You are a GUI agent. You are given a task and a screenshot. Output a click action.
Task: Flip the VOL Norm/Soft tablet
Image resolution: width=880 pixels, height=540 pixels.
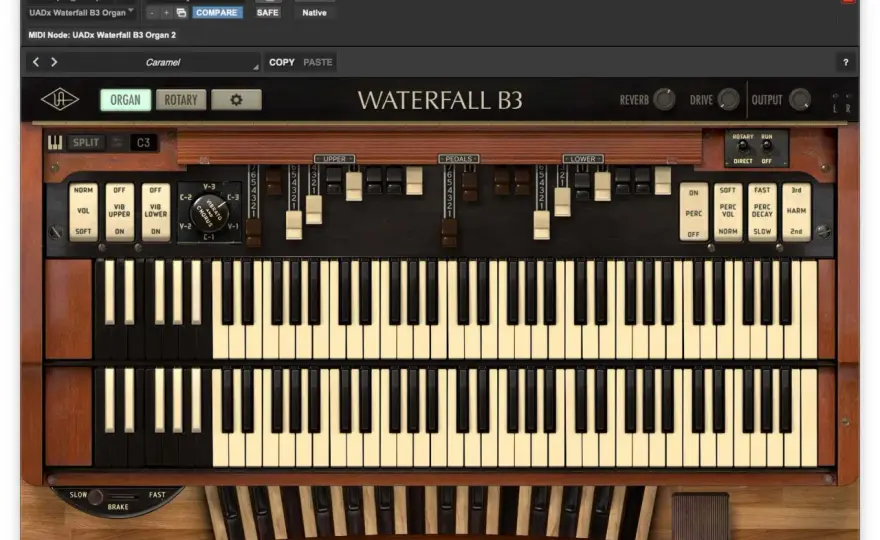pyautogui.click(x=83, y=212)
